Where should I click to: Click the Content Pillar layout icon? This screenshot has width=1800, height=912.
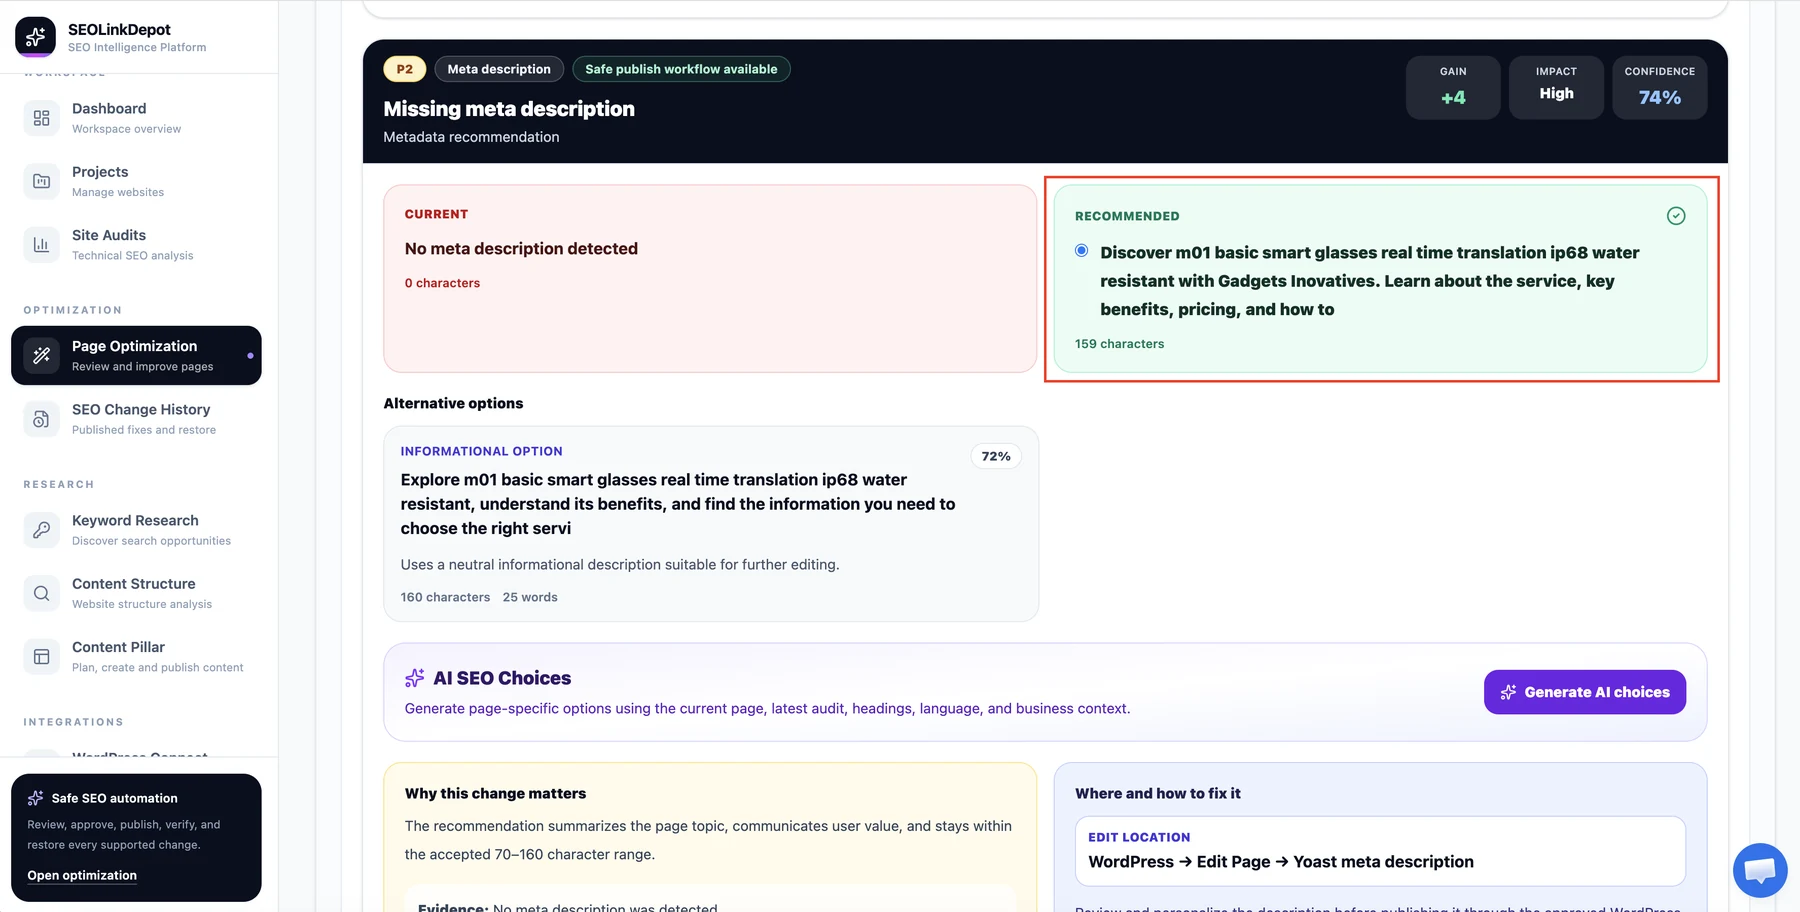[x=41, y=657]
